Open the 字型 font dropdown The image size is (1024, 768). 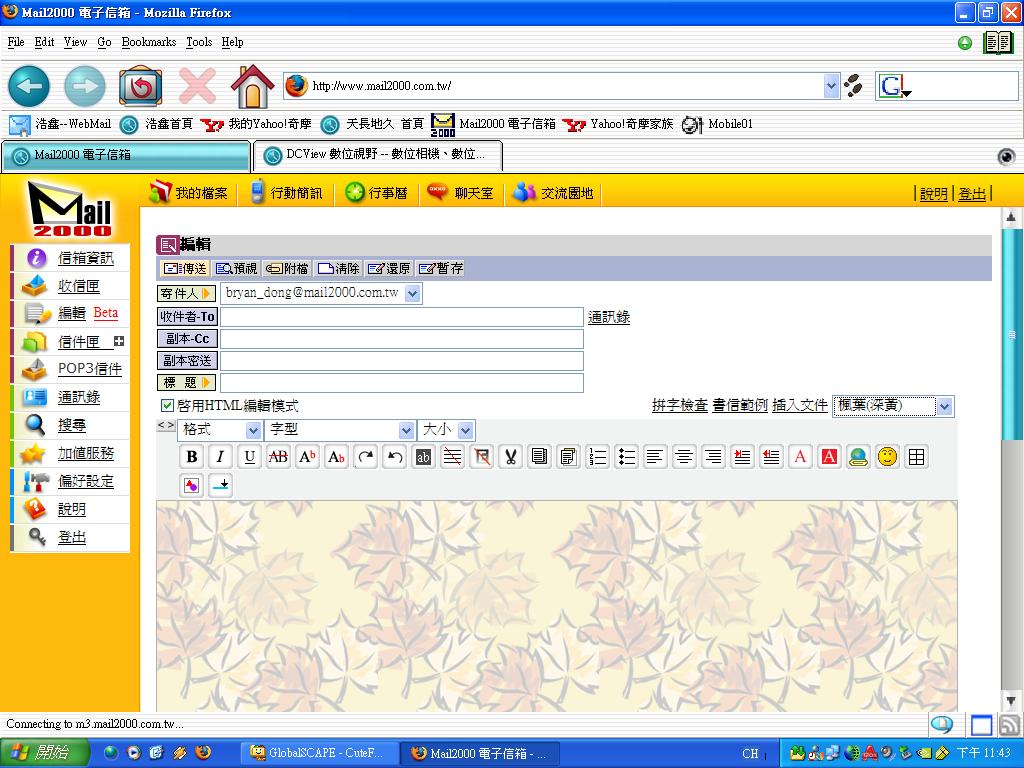[x=340, y=430]
